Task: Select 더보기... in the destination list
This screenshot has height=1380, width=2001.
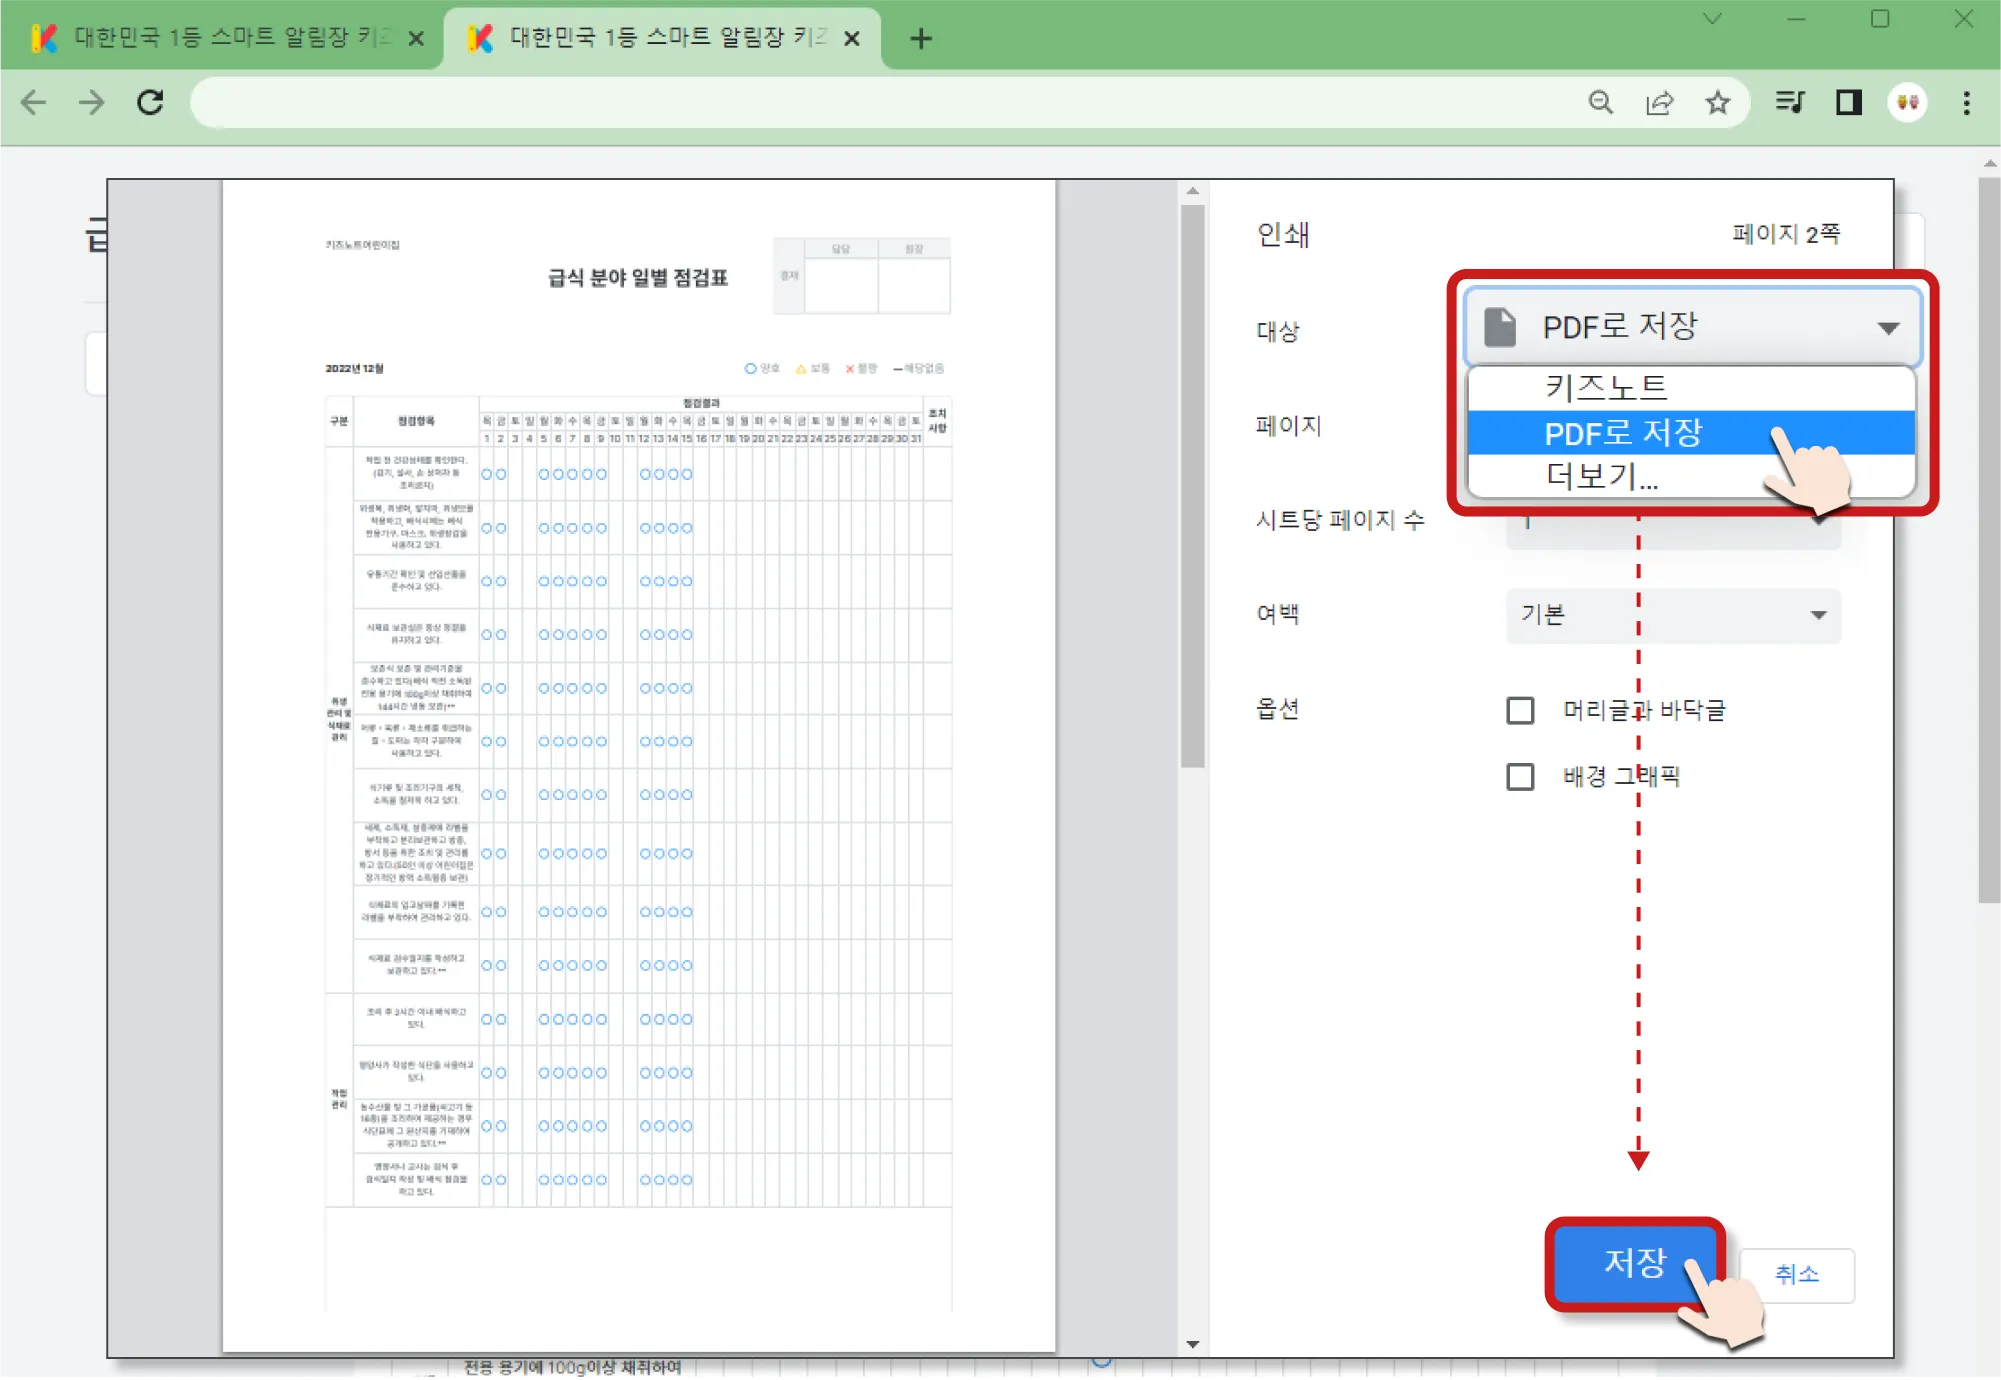Action: coord(1602,476)
